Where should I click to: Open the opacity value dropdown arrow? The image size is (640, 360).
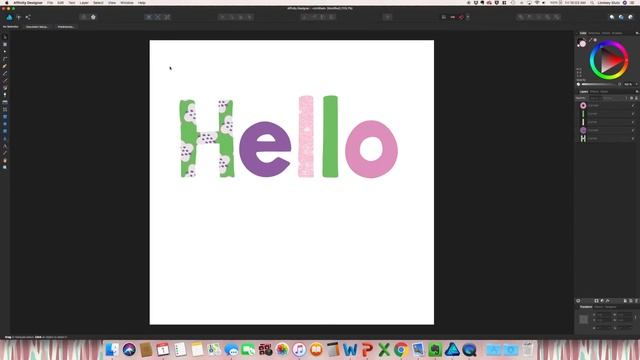pos(637,84)
